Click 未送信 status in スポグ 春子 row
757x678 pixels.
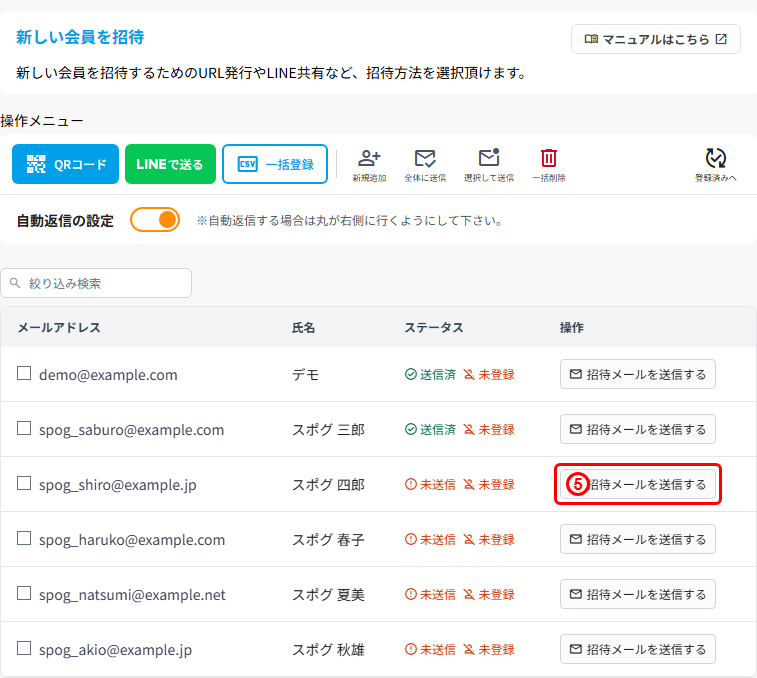click(x=430, y=540)
